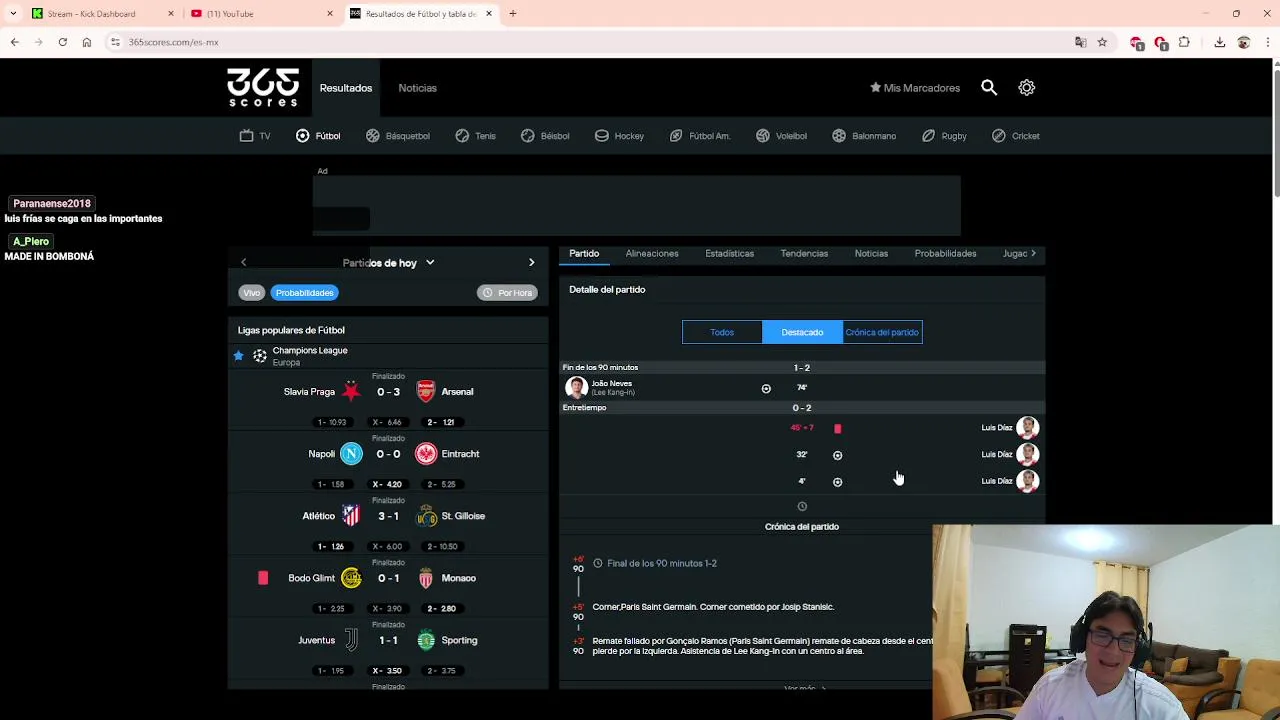Viewport: 1280px width, 720px height.
Task: Open the browser extensions puzzle icon
Action: coord(1184,42)
